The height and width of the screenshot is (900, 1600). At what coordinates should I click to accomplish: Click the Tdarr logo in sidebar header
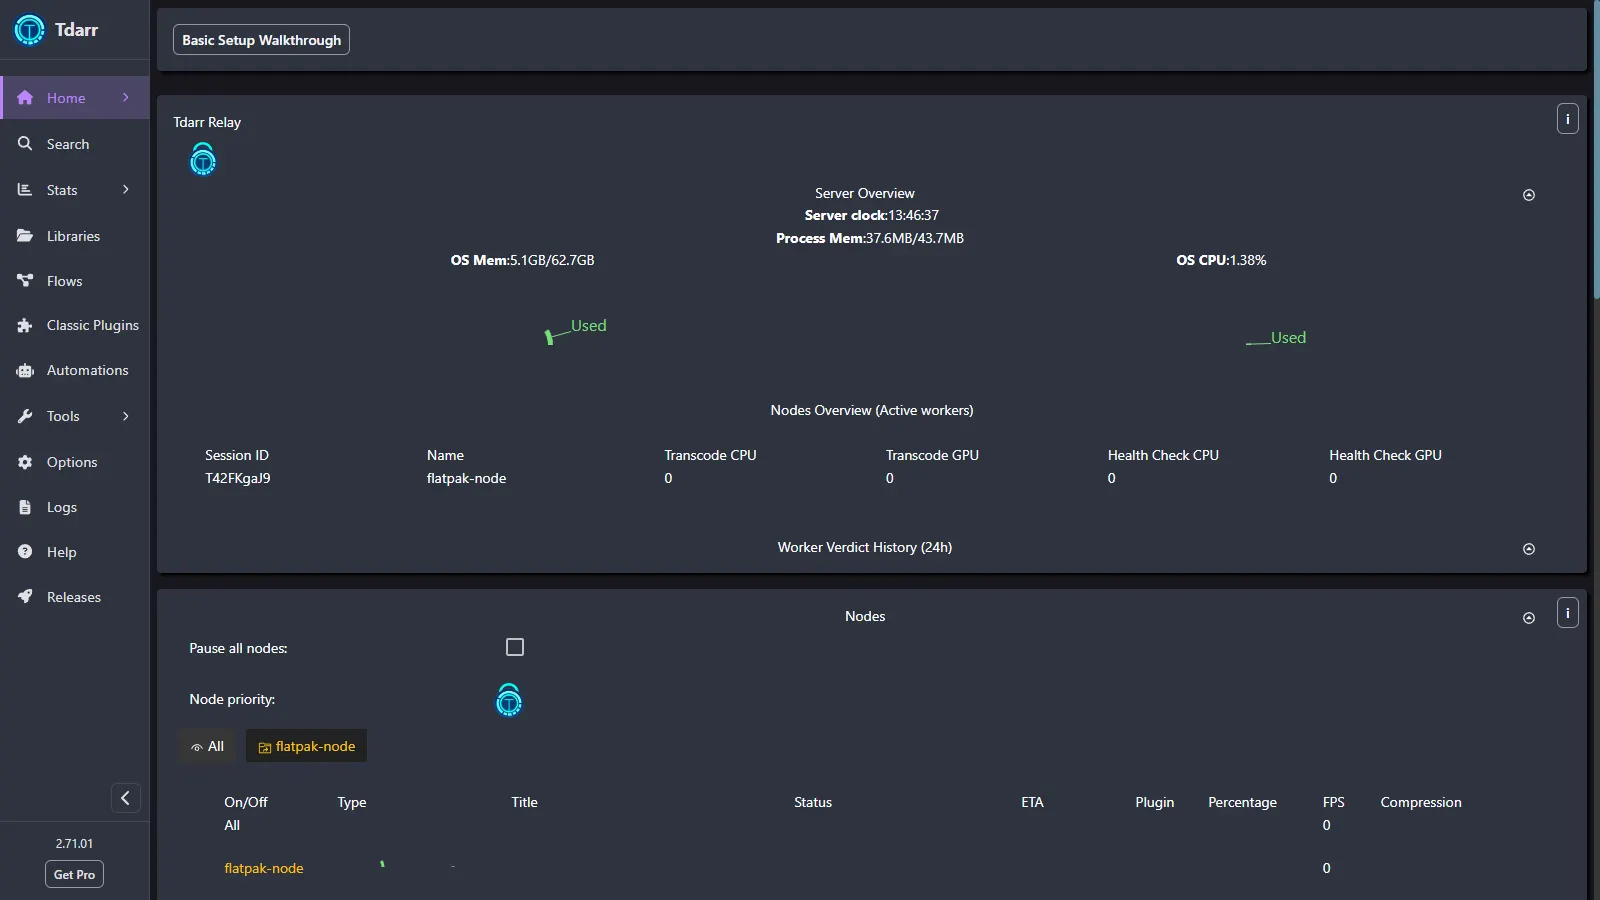pyautogui.click(x=29, y=30)
